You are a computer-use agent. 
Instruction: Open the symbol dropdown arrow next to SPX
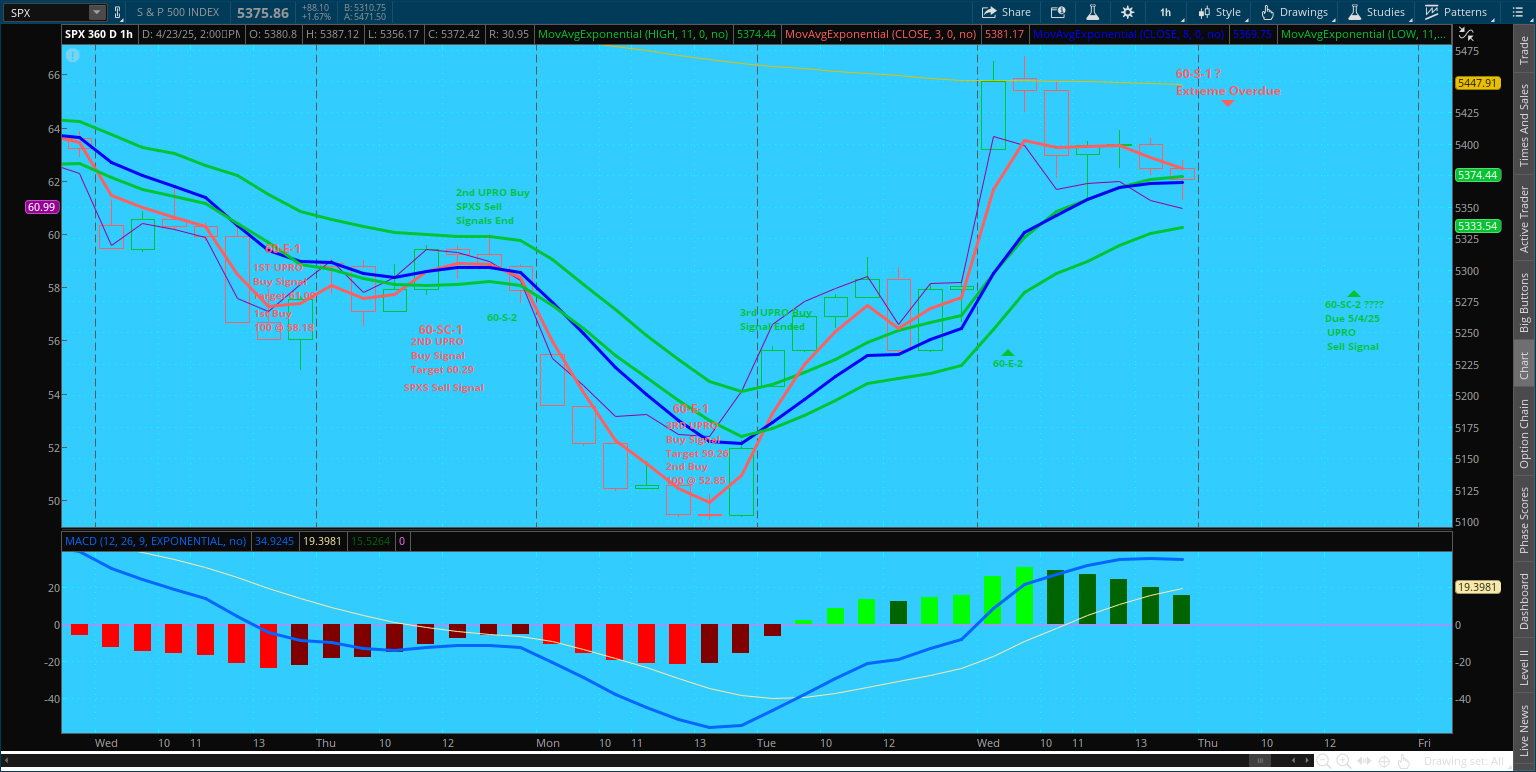coord(97,12)
